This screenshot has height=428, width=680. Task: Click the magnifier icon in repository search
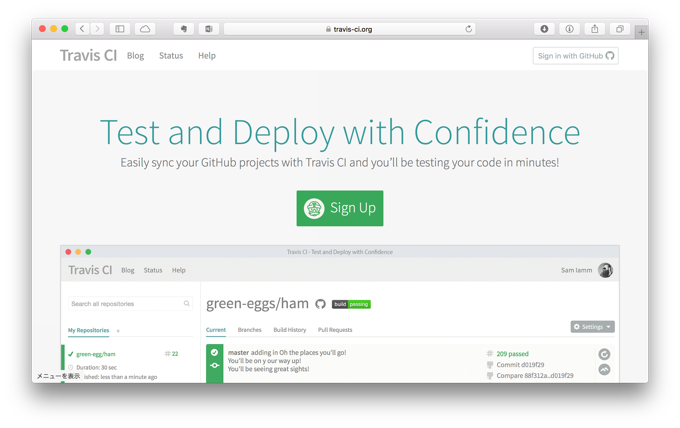pyautogui.click(x=186, y=304)
